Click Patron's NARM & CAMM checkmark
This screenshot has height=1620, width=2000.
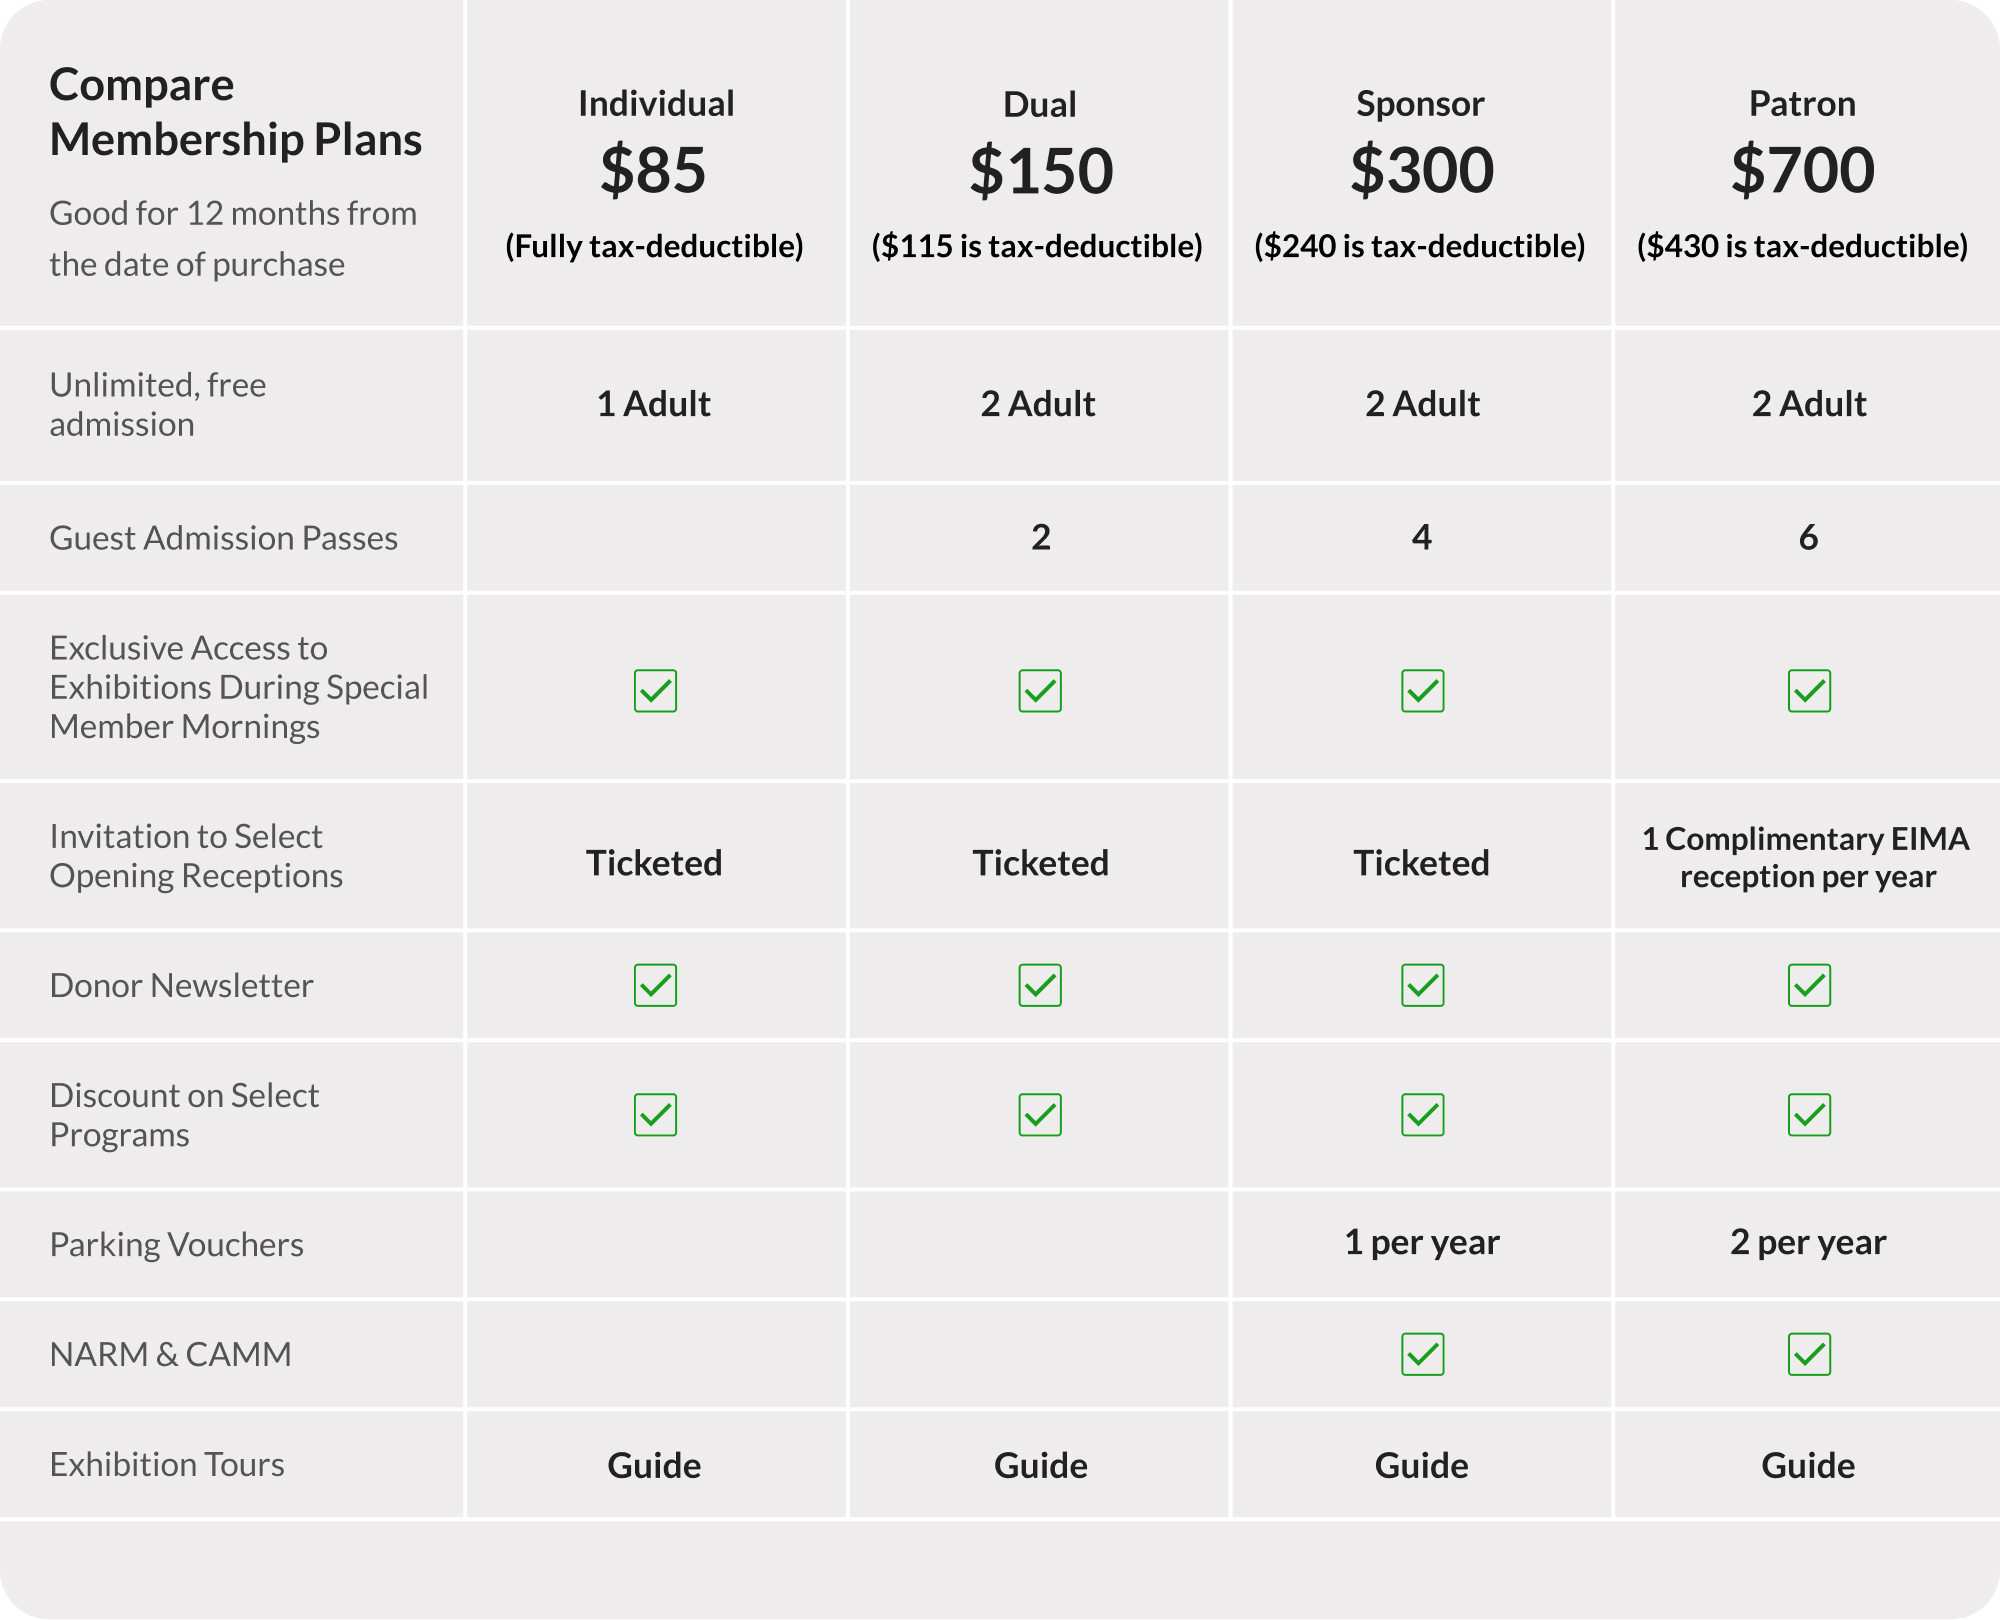(x=1809, y=1354)
